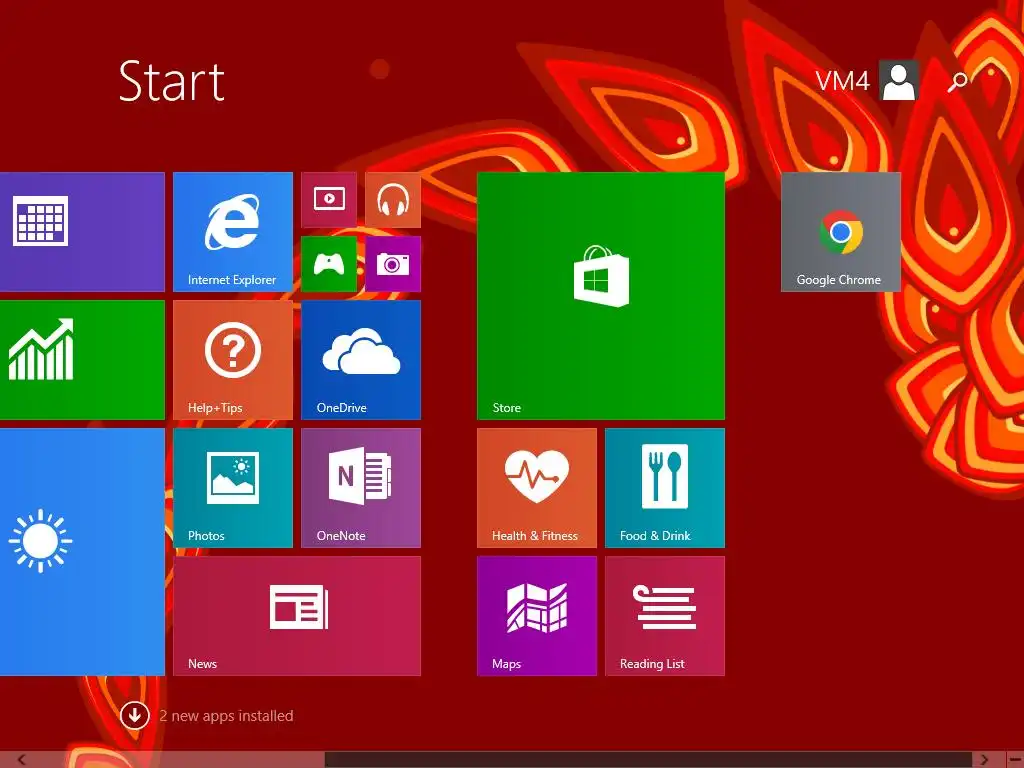Image resolution: width=1024 pixels, height=768 pixels.
Task: Click the VM4 user account picture
Action: click(x=899, y=80)
